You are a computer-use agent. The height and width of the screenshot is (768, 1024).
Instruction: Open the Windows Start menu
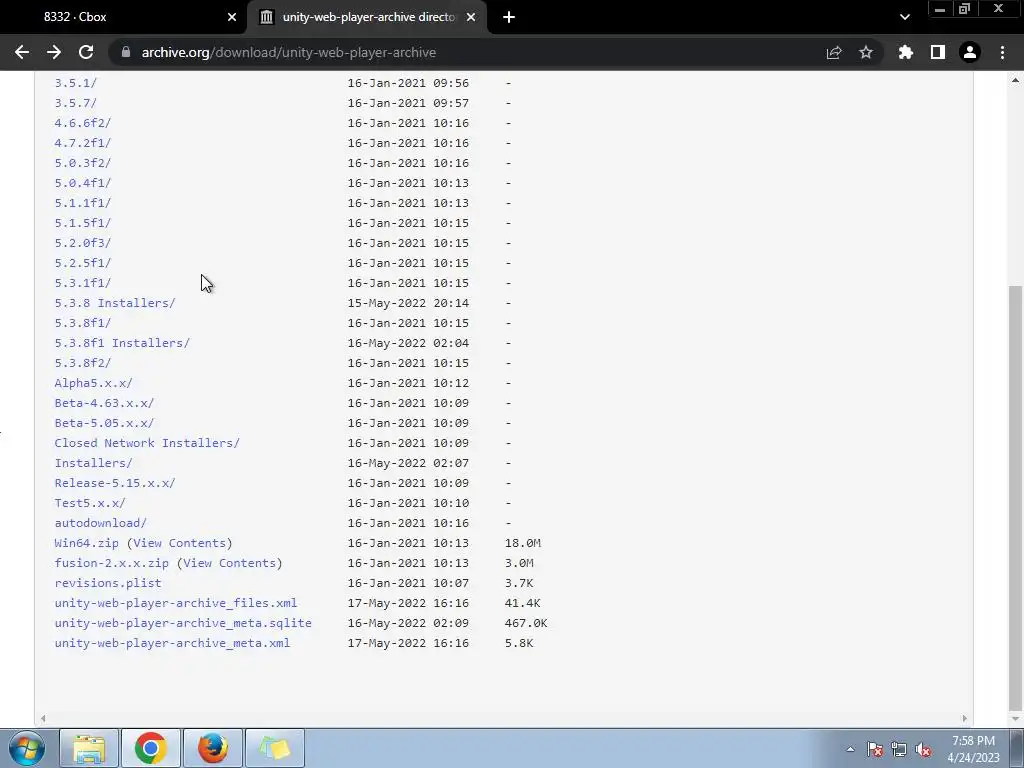click(27, 748)
